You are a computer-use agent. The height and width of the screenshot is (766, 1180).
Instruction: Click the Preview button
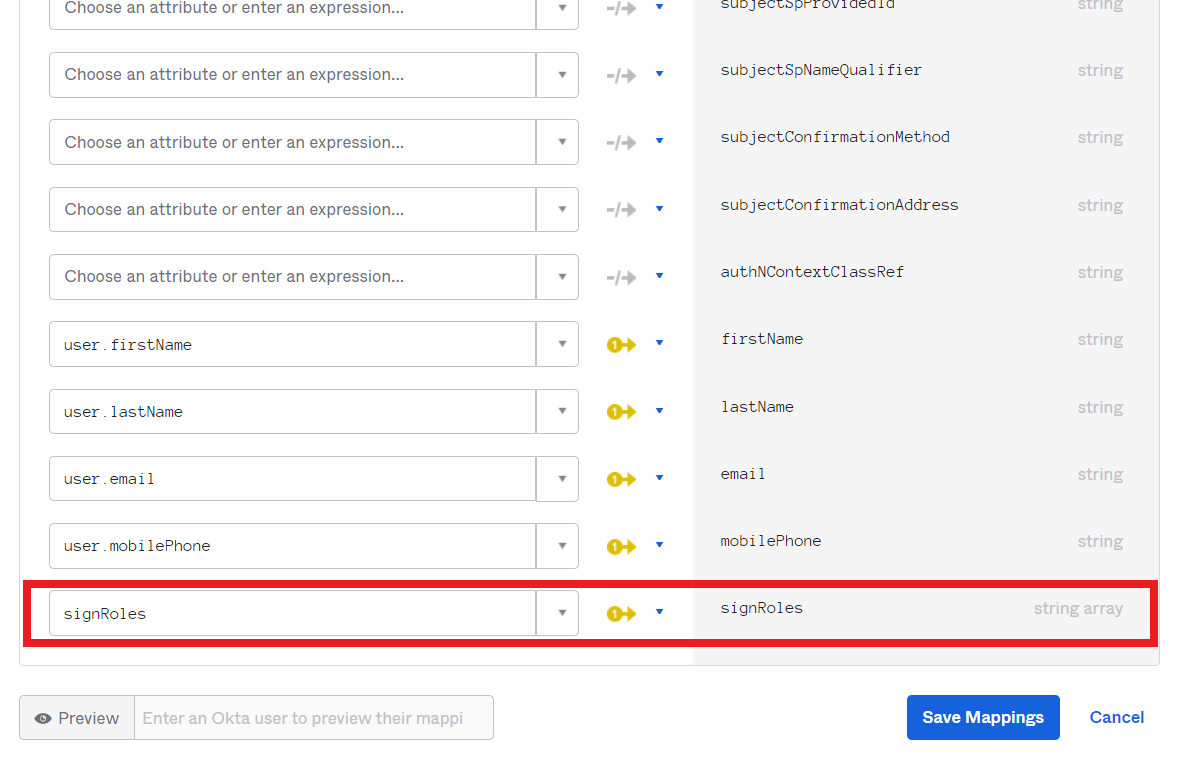[x=77, y=718]
